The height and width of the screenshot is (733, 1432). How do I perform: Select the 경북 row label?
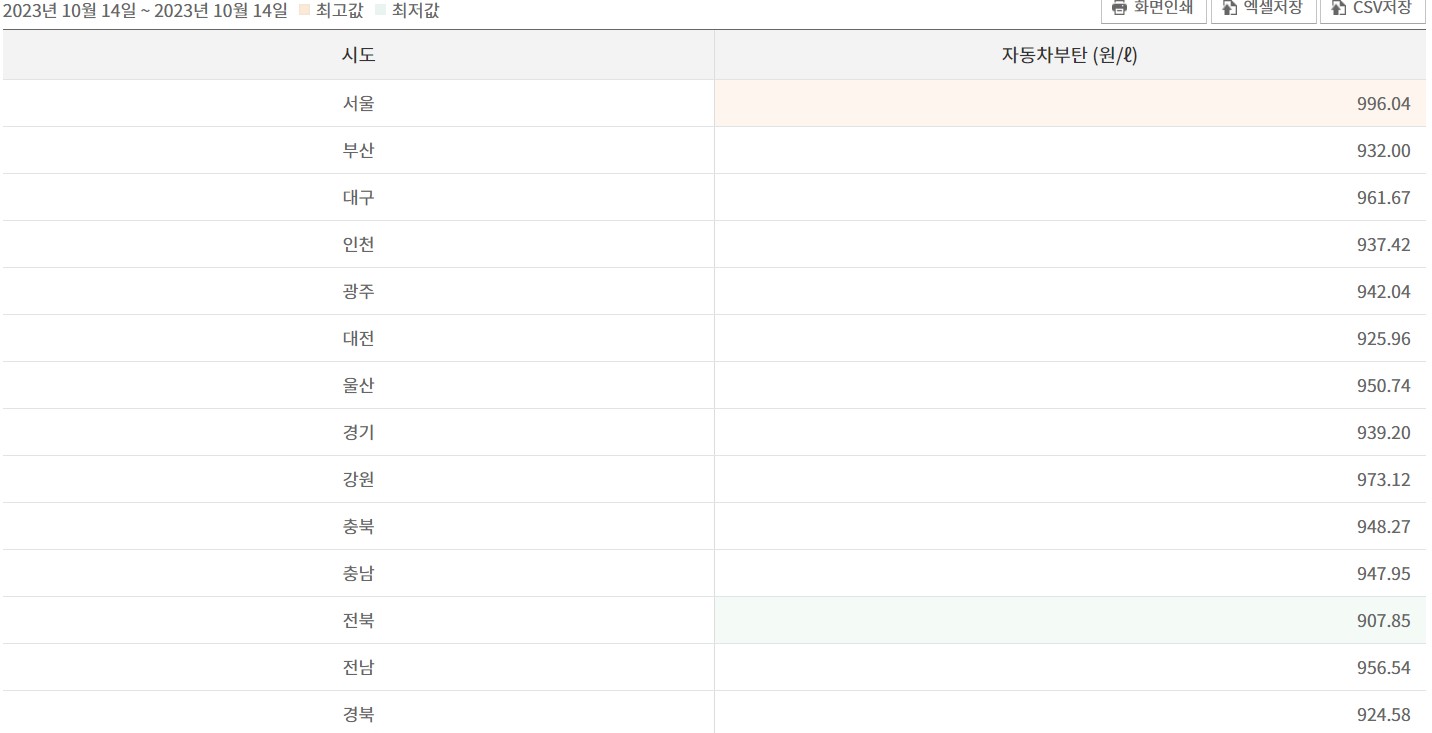358,714
